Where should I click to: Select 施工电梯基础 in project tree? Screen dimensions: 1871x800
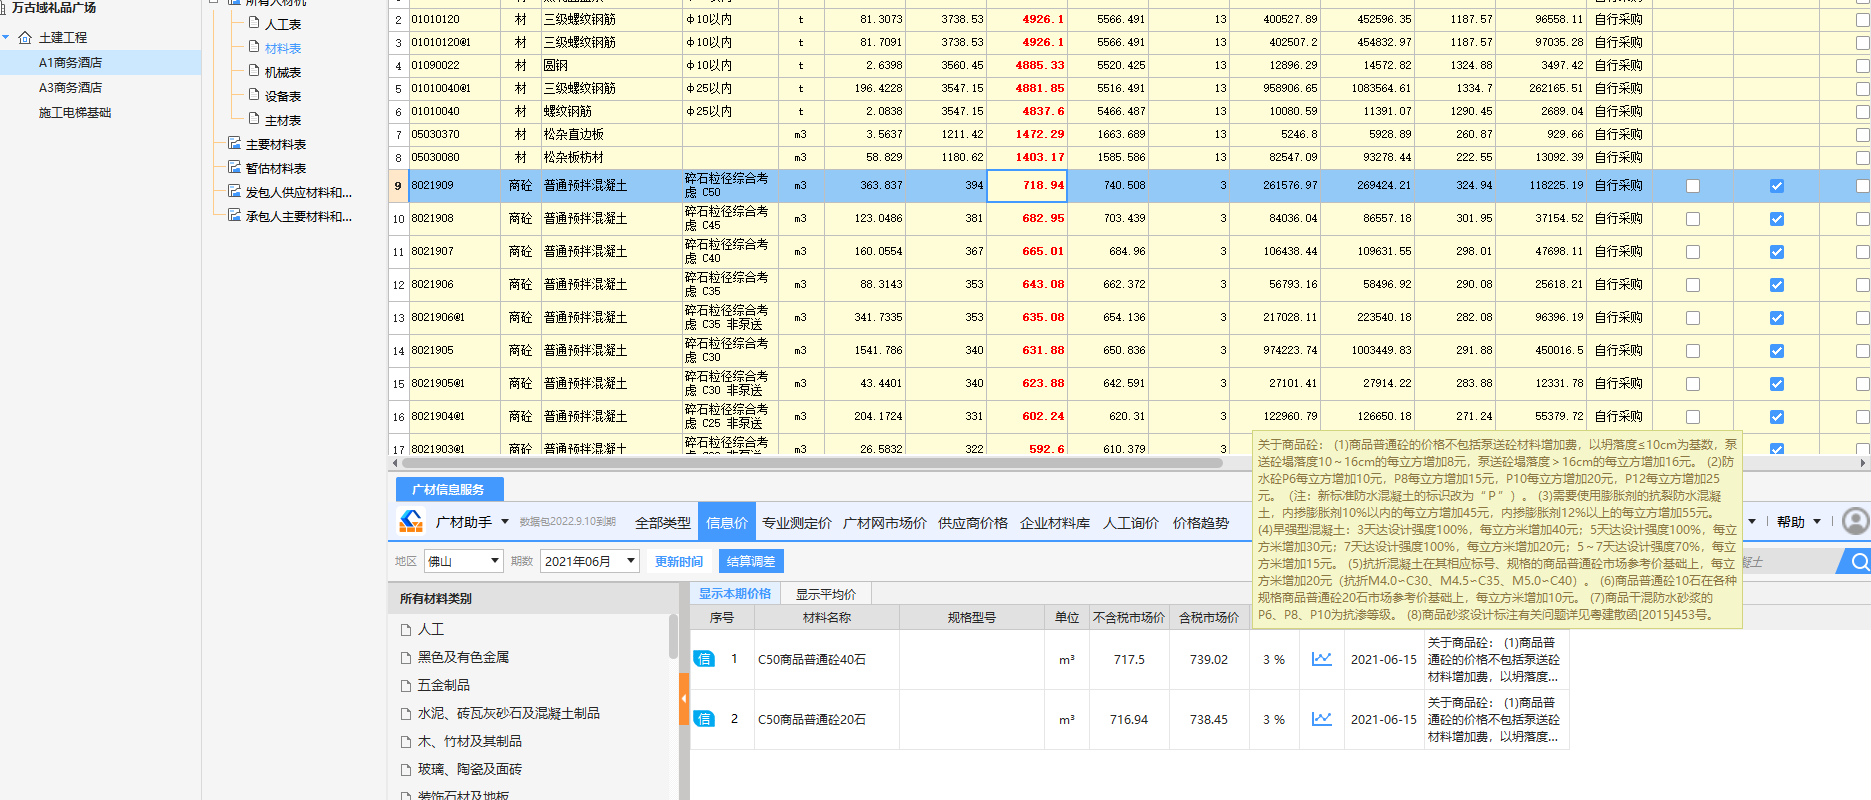click(75, 113)
